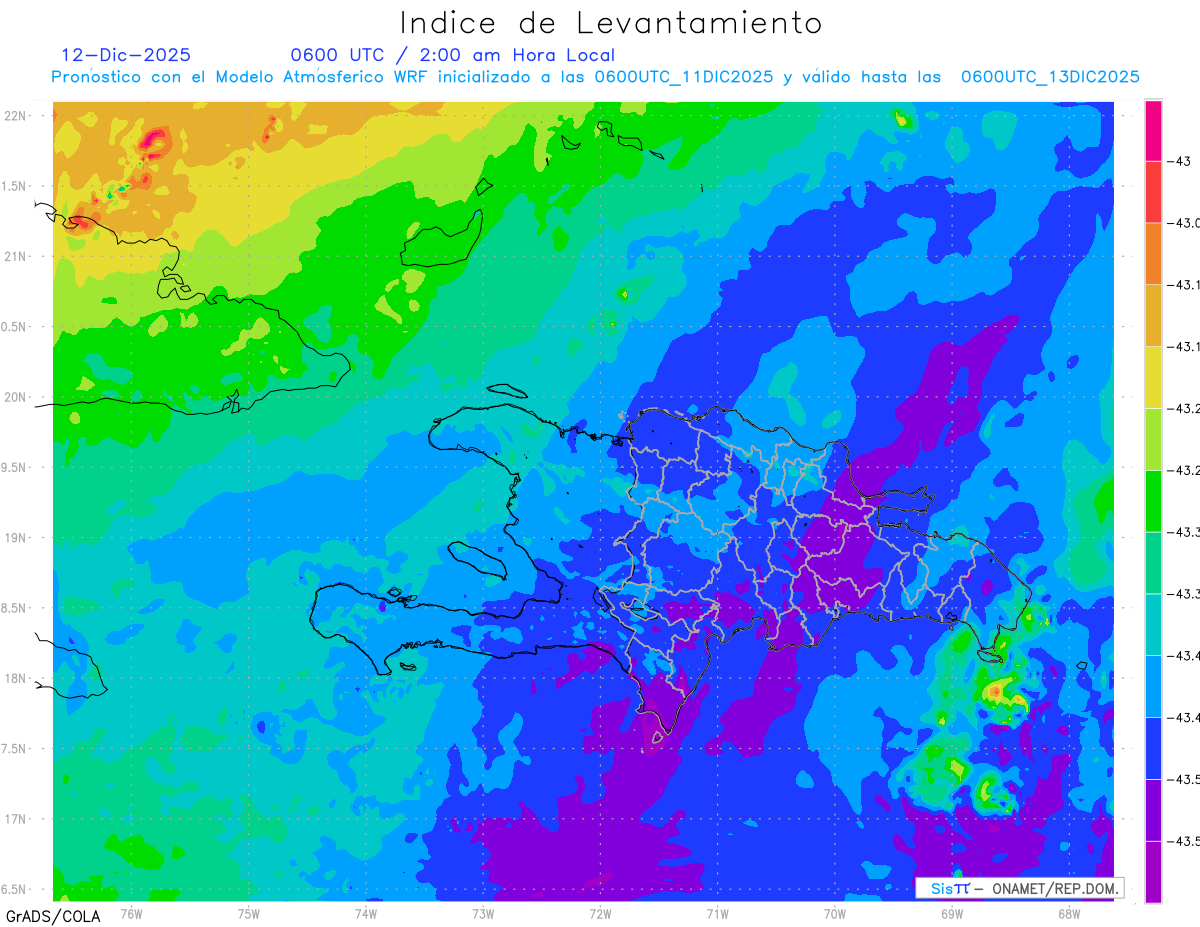
Task: Click the pure green colorbar swatch
Action: pos(1153,501)
